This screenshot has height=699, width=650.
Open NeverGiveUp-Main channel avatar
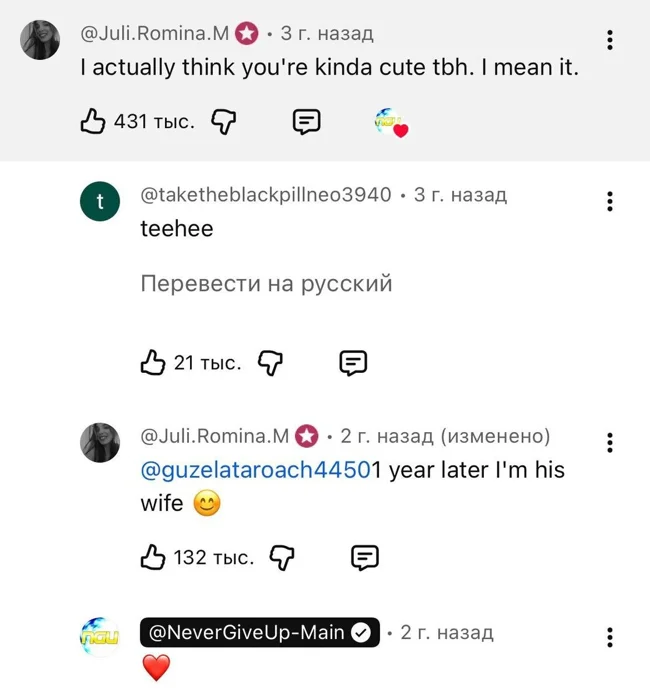[x=99, y=637]
